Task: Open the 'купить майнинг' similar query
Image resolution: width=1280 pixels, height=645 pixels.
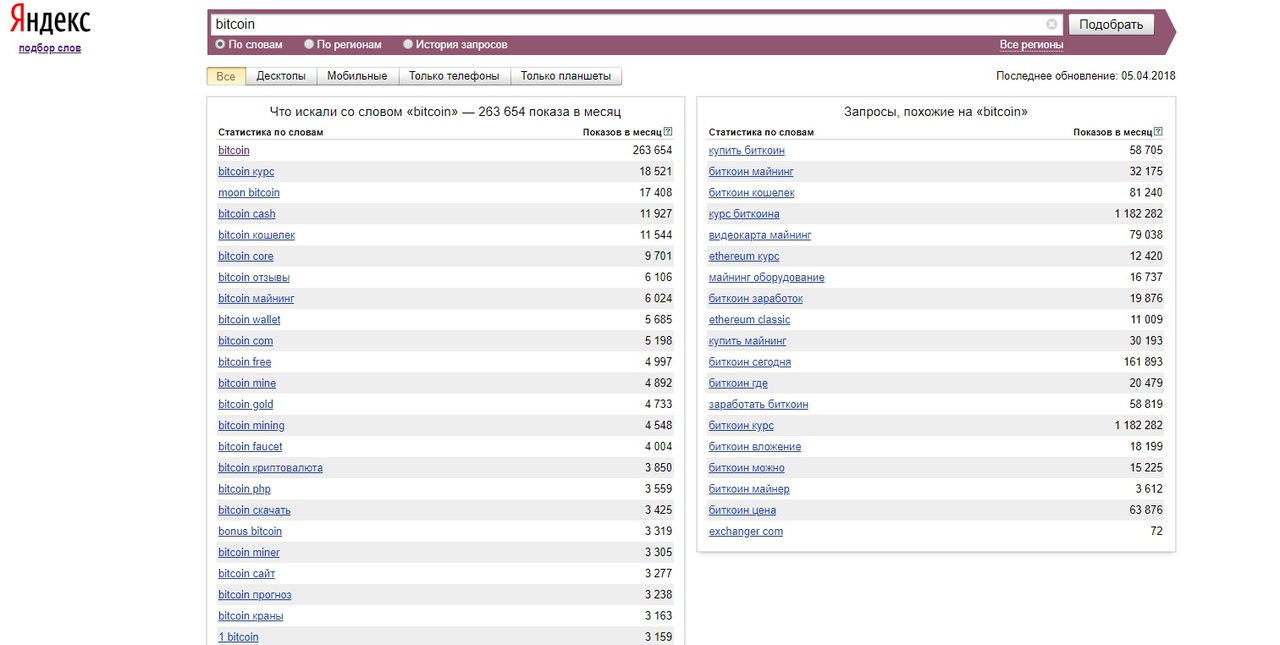Action: click(x=748, y=341)
